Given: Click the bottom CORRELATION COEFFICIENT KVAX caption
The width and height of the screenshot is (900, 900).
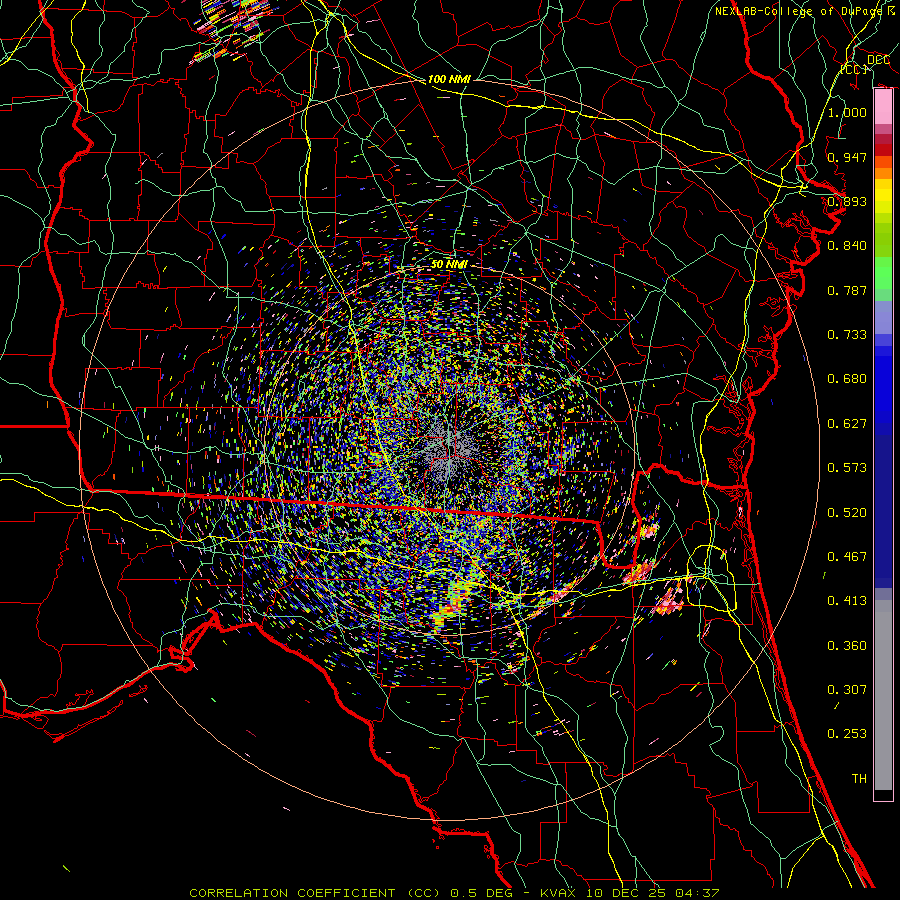Looking at the screenshot, I should pyautogui.click(x=454, y=893).
